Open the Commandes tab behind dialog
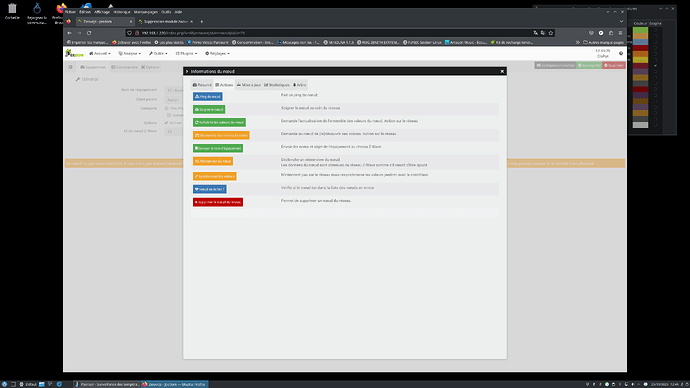 point(125,67)
